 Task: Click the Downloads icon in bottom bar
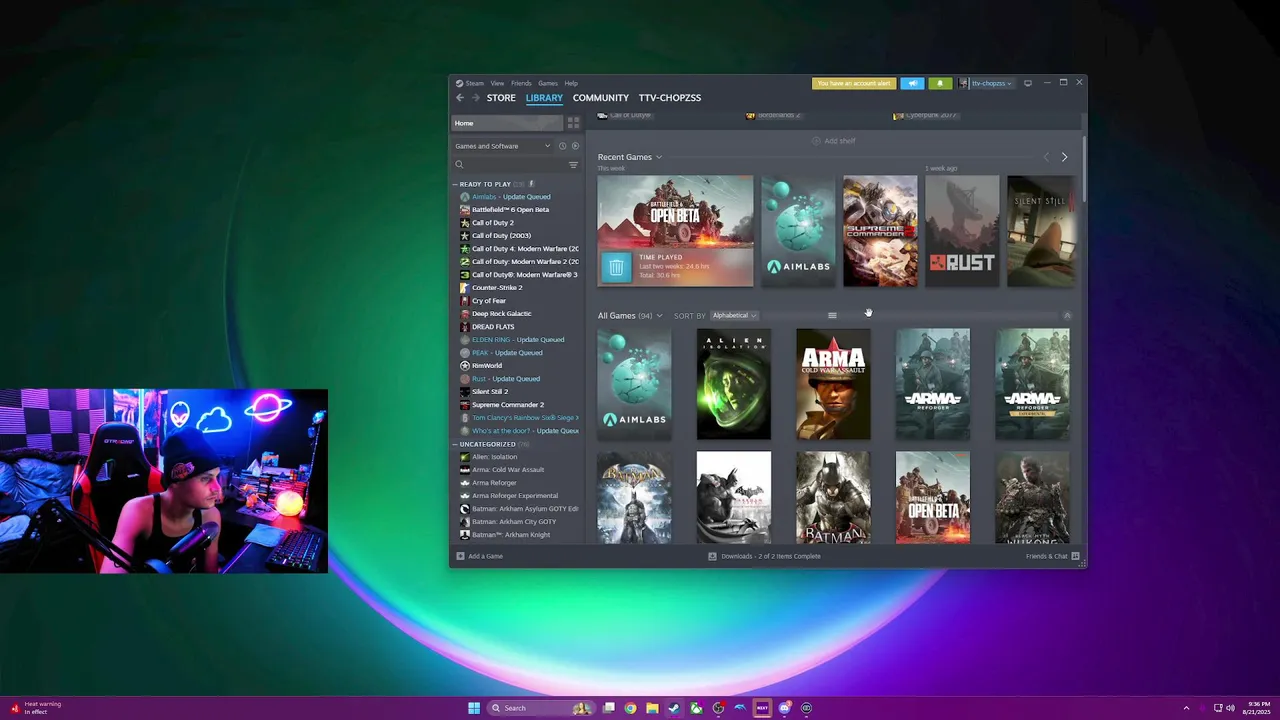pos(712,556)
